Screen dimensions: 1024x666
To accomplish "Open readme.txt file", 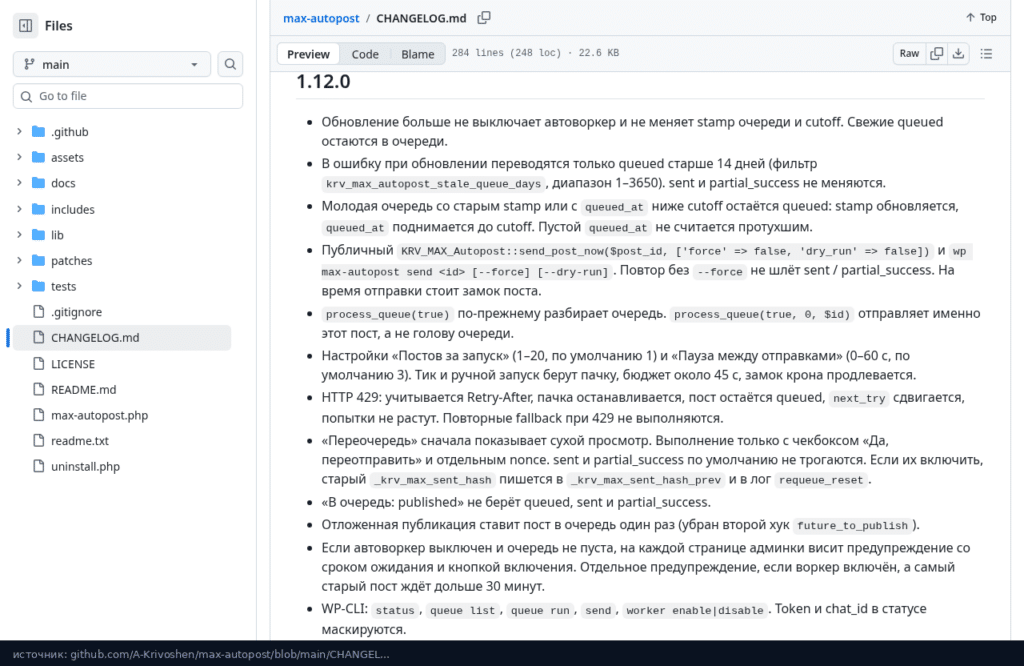I will pyautogui.click(x=80, y=441).
